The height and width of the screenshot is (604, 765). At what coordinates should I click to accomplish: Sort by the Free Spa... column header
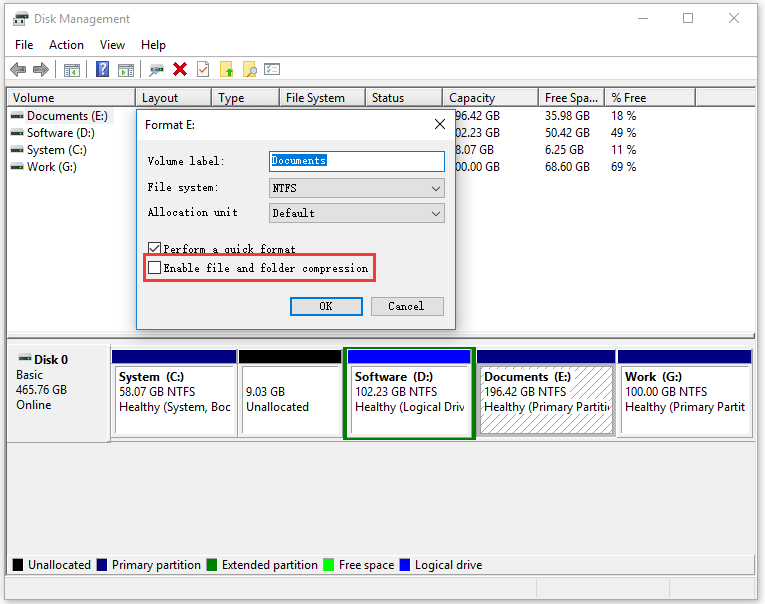coord(572,98)
